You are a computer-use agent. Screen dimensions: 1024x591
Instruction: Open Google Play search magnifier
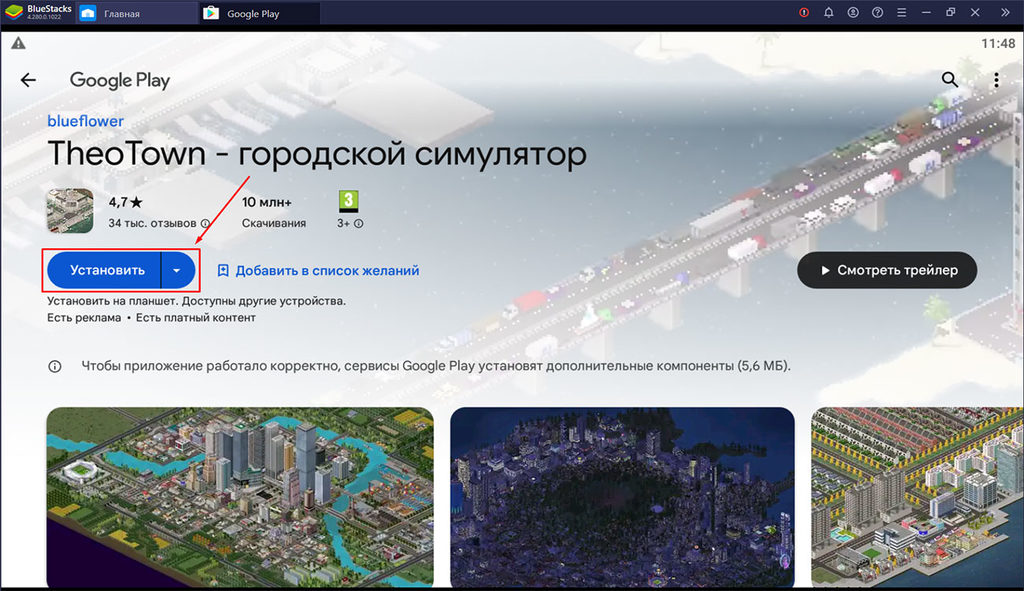[950, 80]
